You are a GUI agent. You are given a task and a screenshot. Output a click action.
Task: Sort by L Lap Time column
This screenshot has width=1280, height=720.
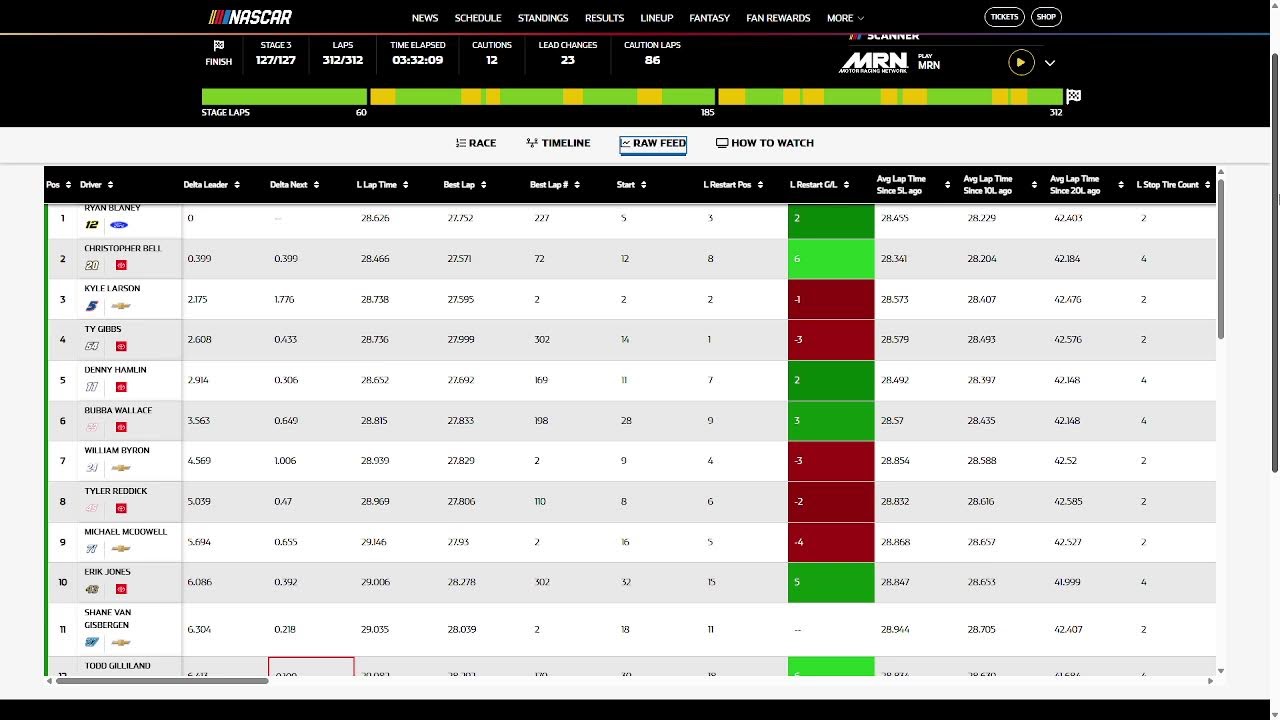pyautogui.click(x=383, y=185)
